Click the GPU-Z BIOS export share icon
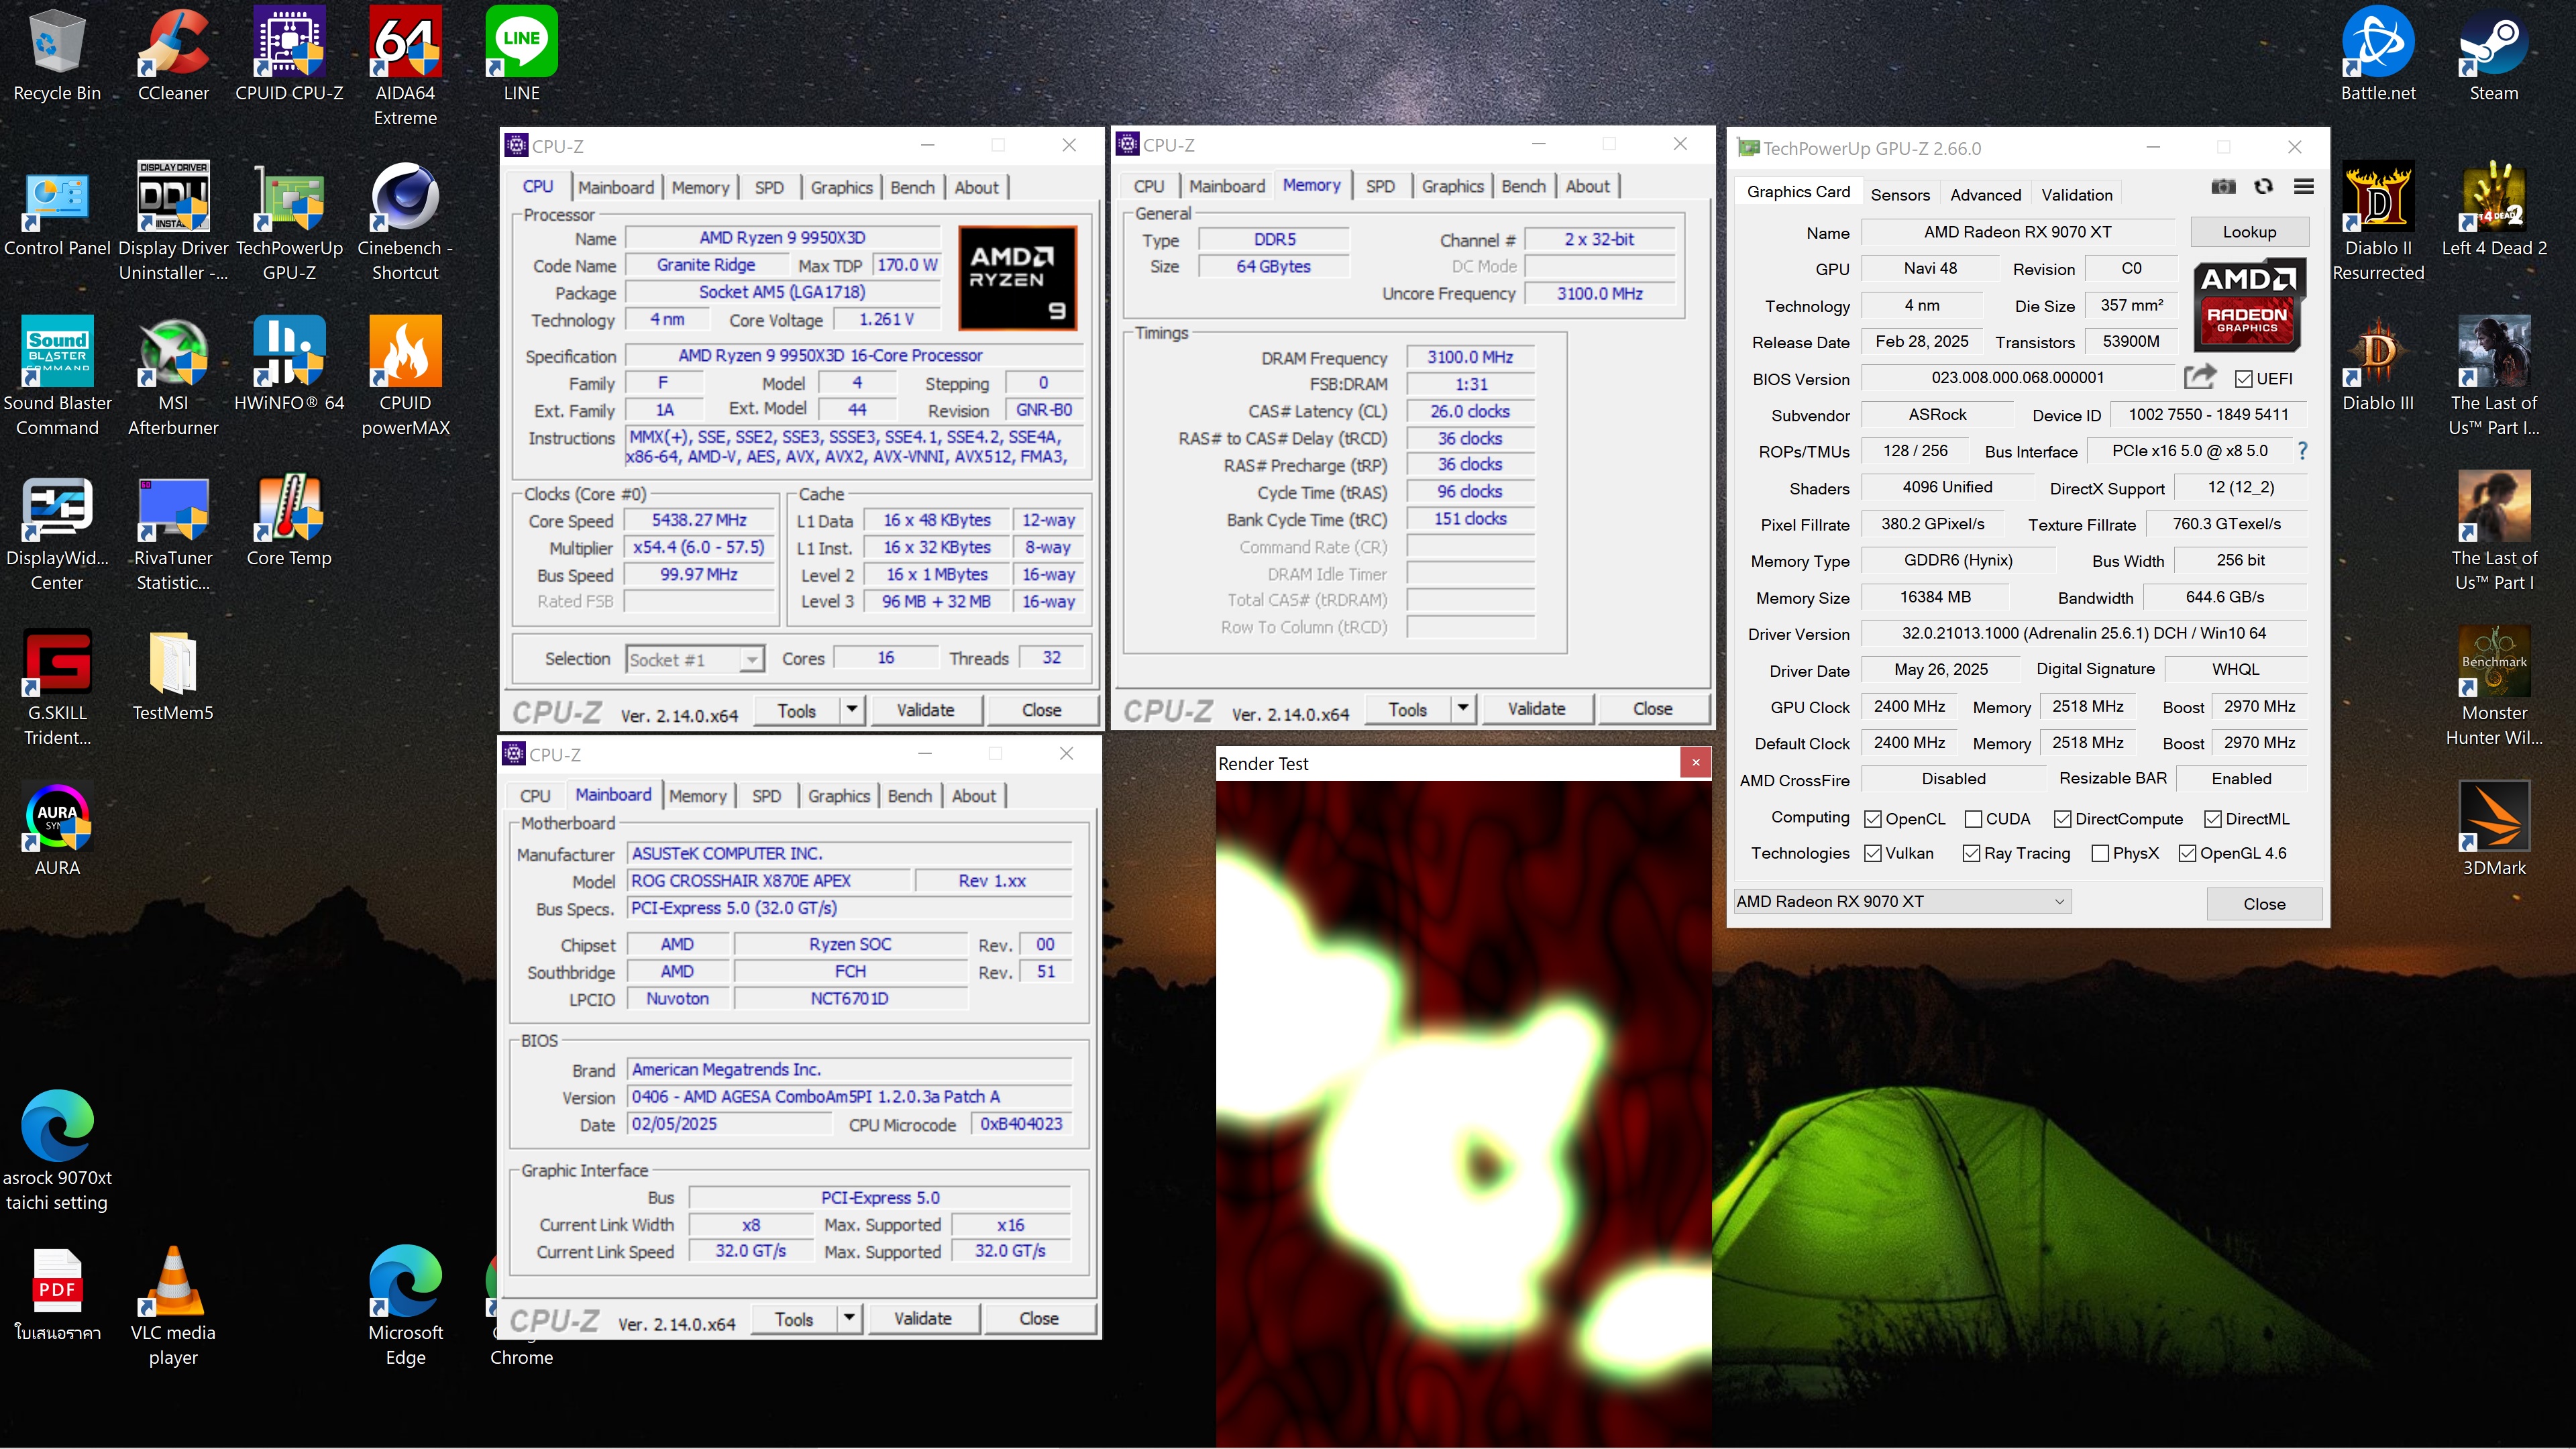The width and height of the screenshot is (2576, 1449). (2200, 377)
